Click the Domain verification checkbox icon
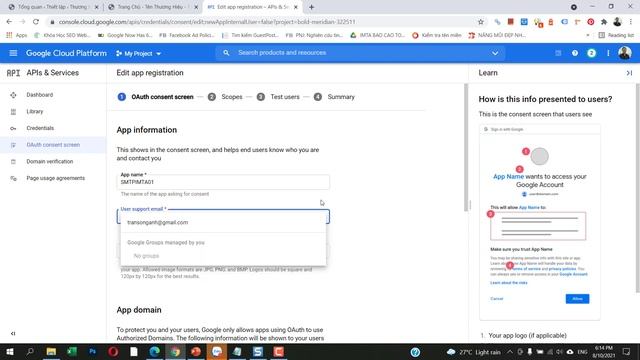This screenshot has width=640, height=360. [x=13, y=162]
